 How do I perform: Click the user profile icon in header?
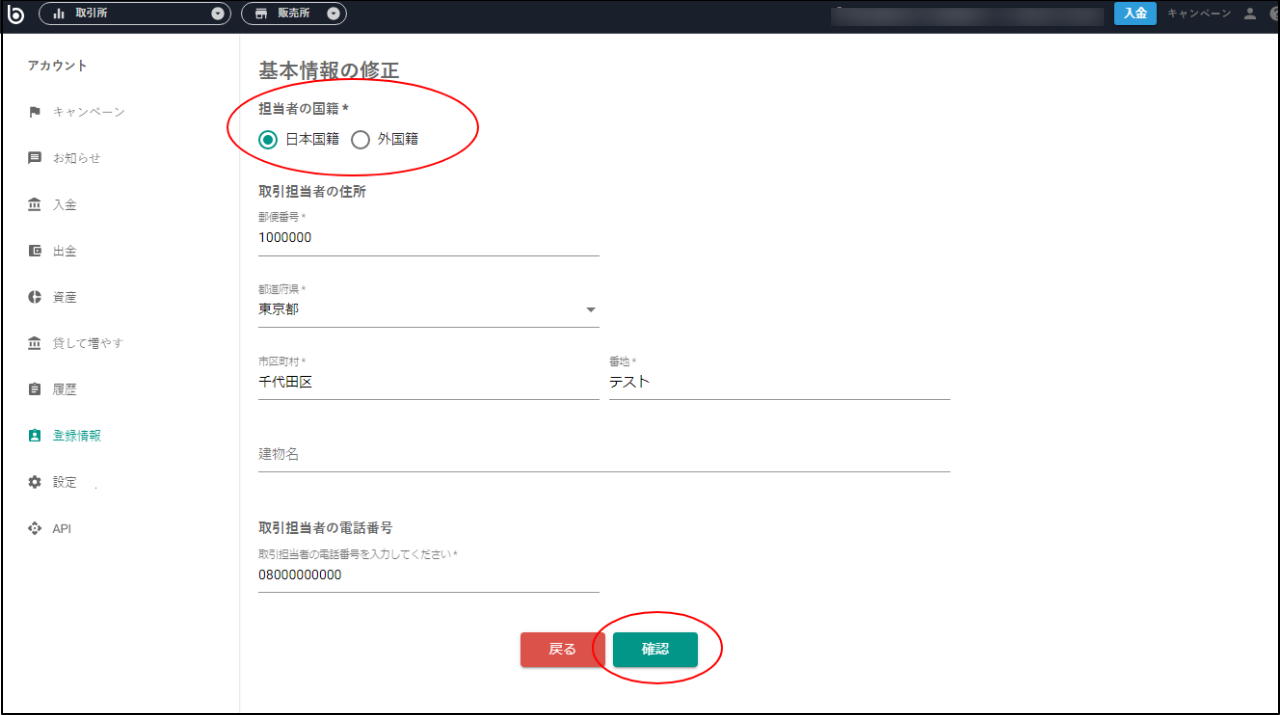[x=1250, y=14]
